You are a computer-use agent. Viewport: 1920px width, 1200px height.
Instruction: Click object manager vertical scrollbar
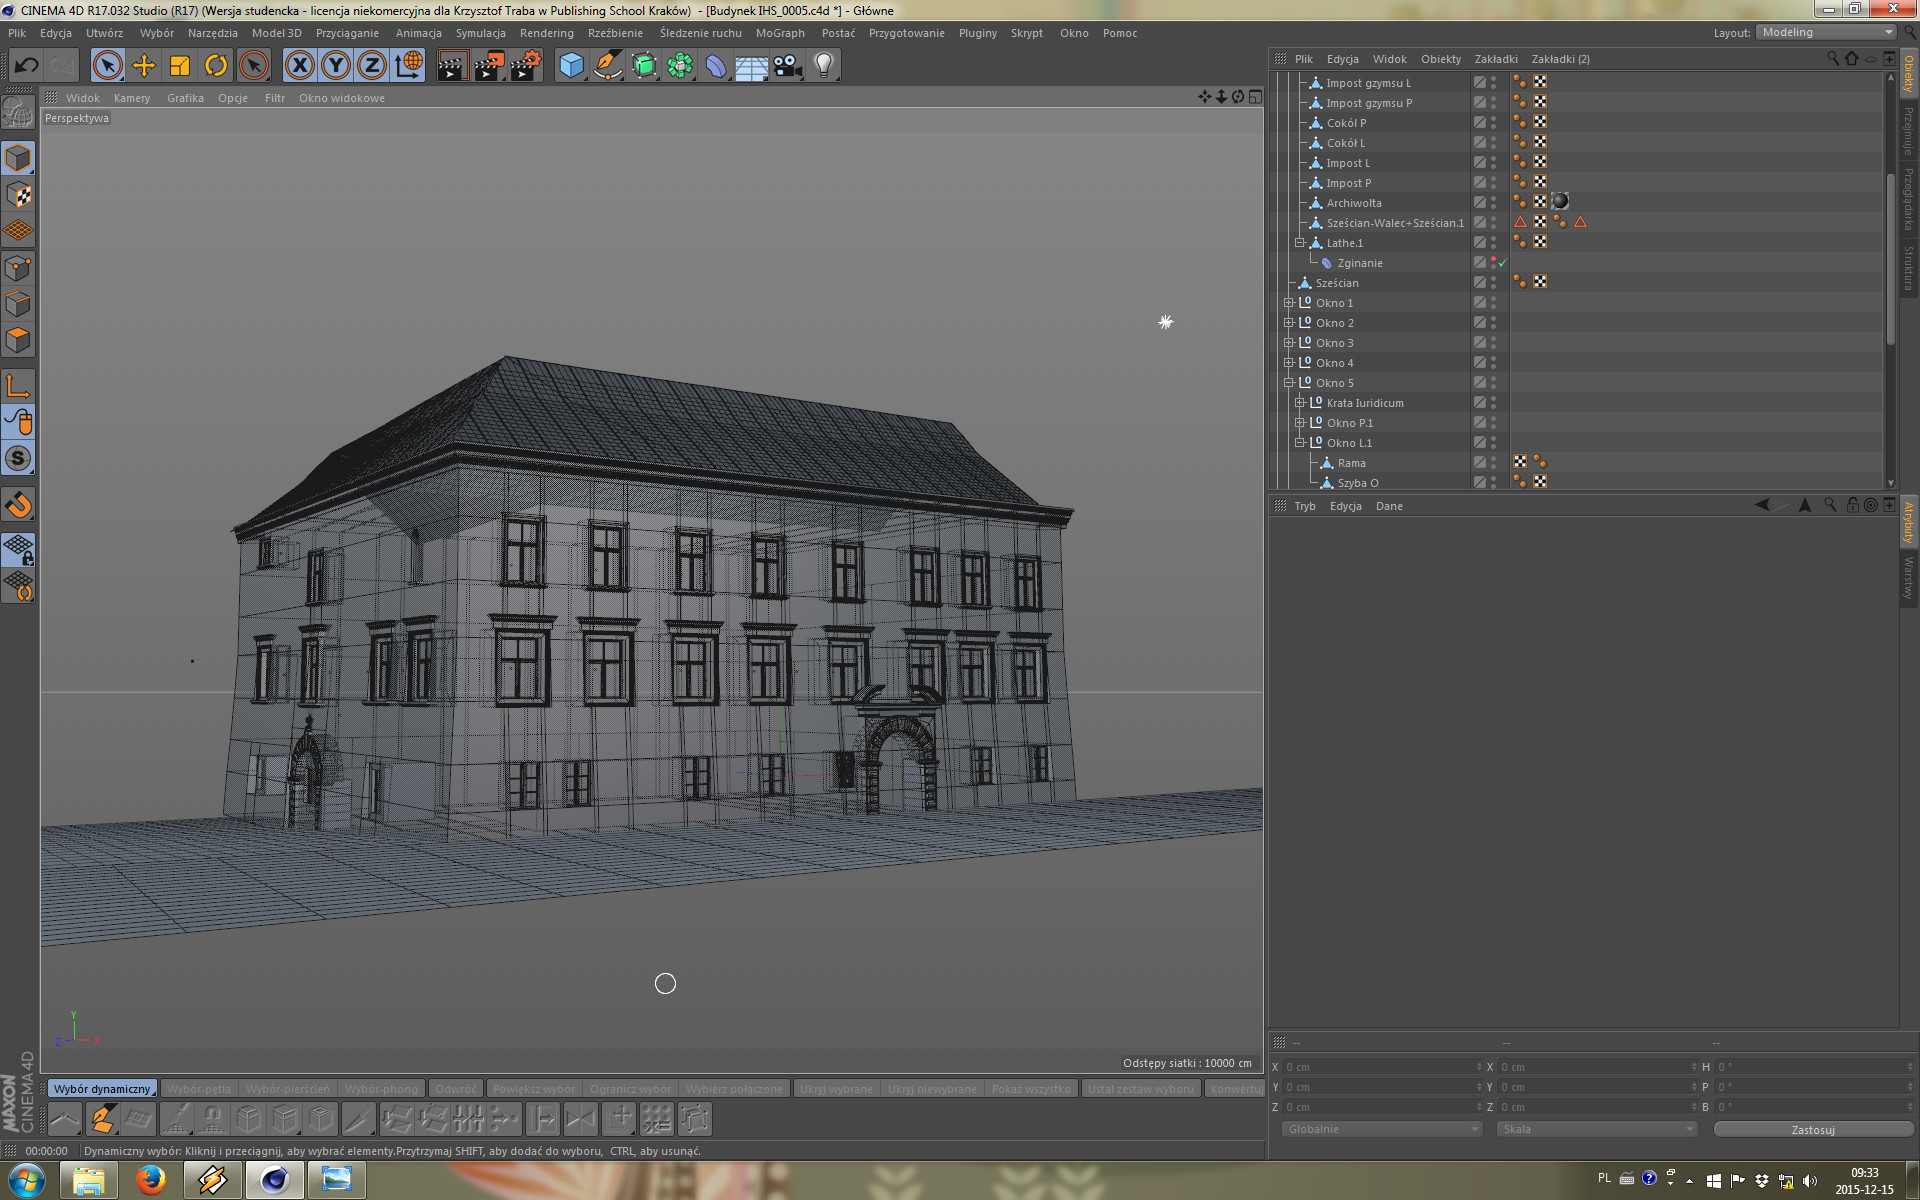1890,260
